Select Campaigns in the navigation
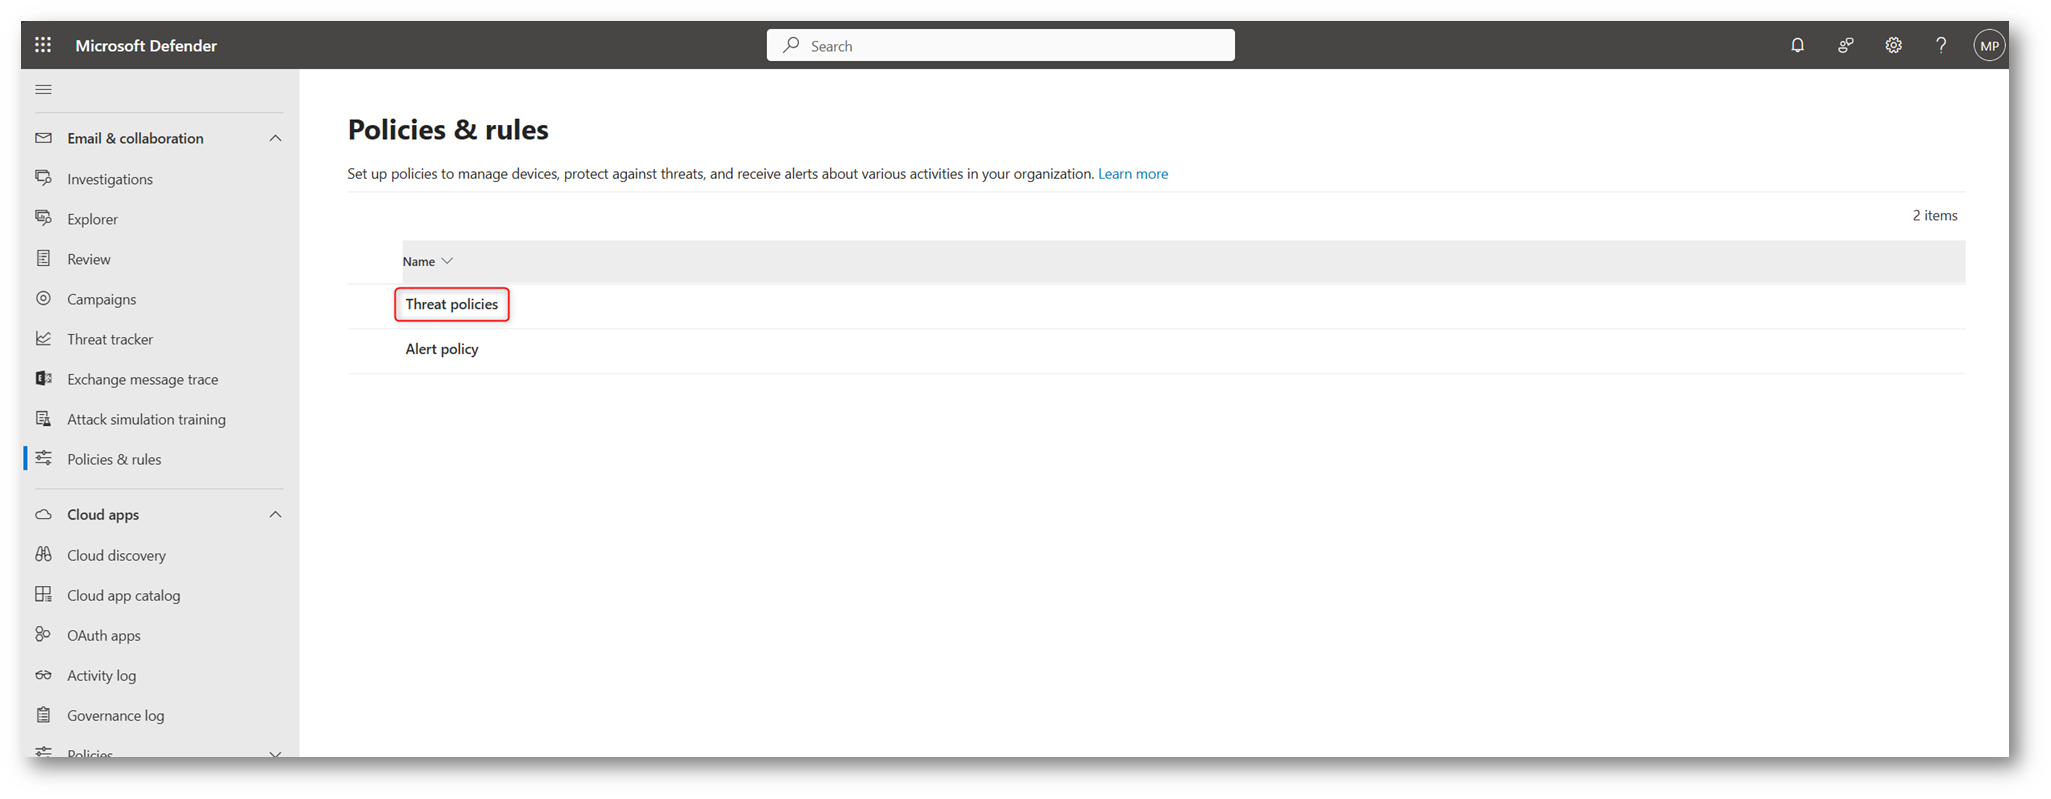Screen dimensions: 2051x799 101,299
